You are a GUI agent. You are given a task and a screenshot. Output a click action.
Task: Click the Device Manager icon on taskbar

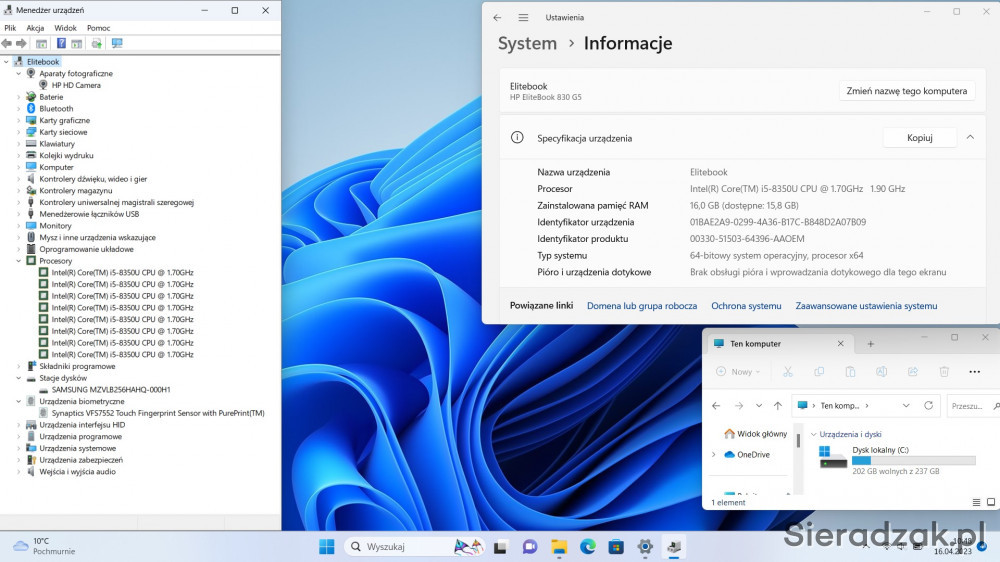[674, 547]
